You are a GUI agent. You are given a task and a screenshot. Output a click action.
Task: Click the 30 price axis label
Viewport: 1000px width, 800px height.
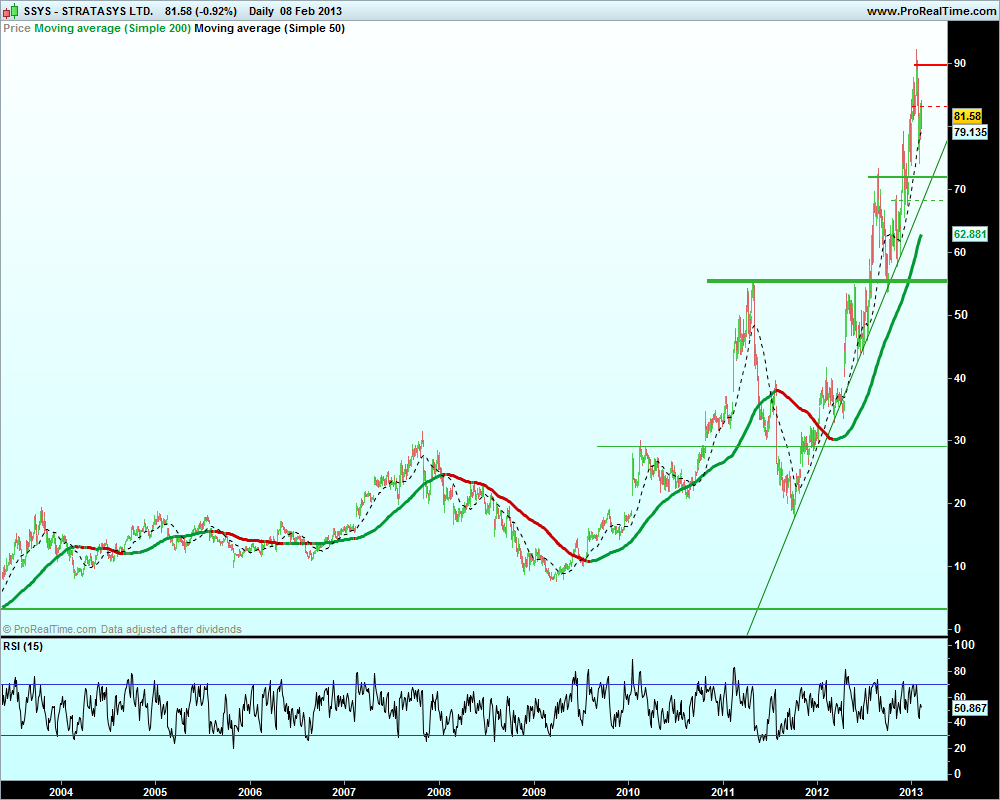click(x=960, y=440)
